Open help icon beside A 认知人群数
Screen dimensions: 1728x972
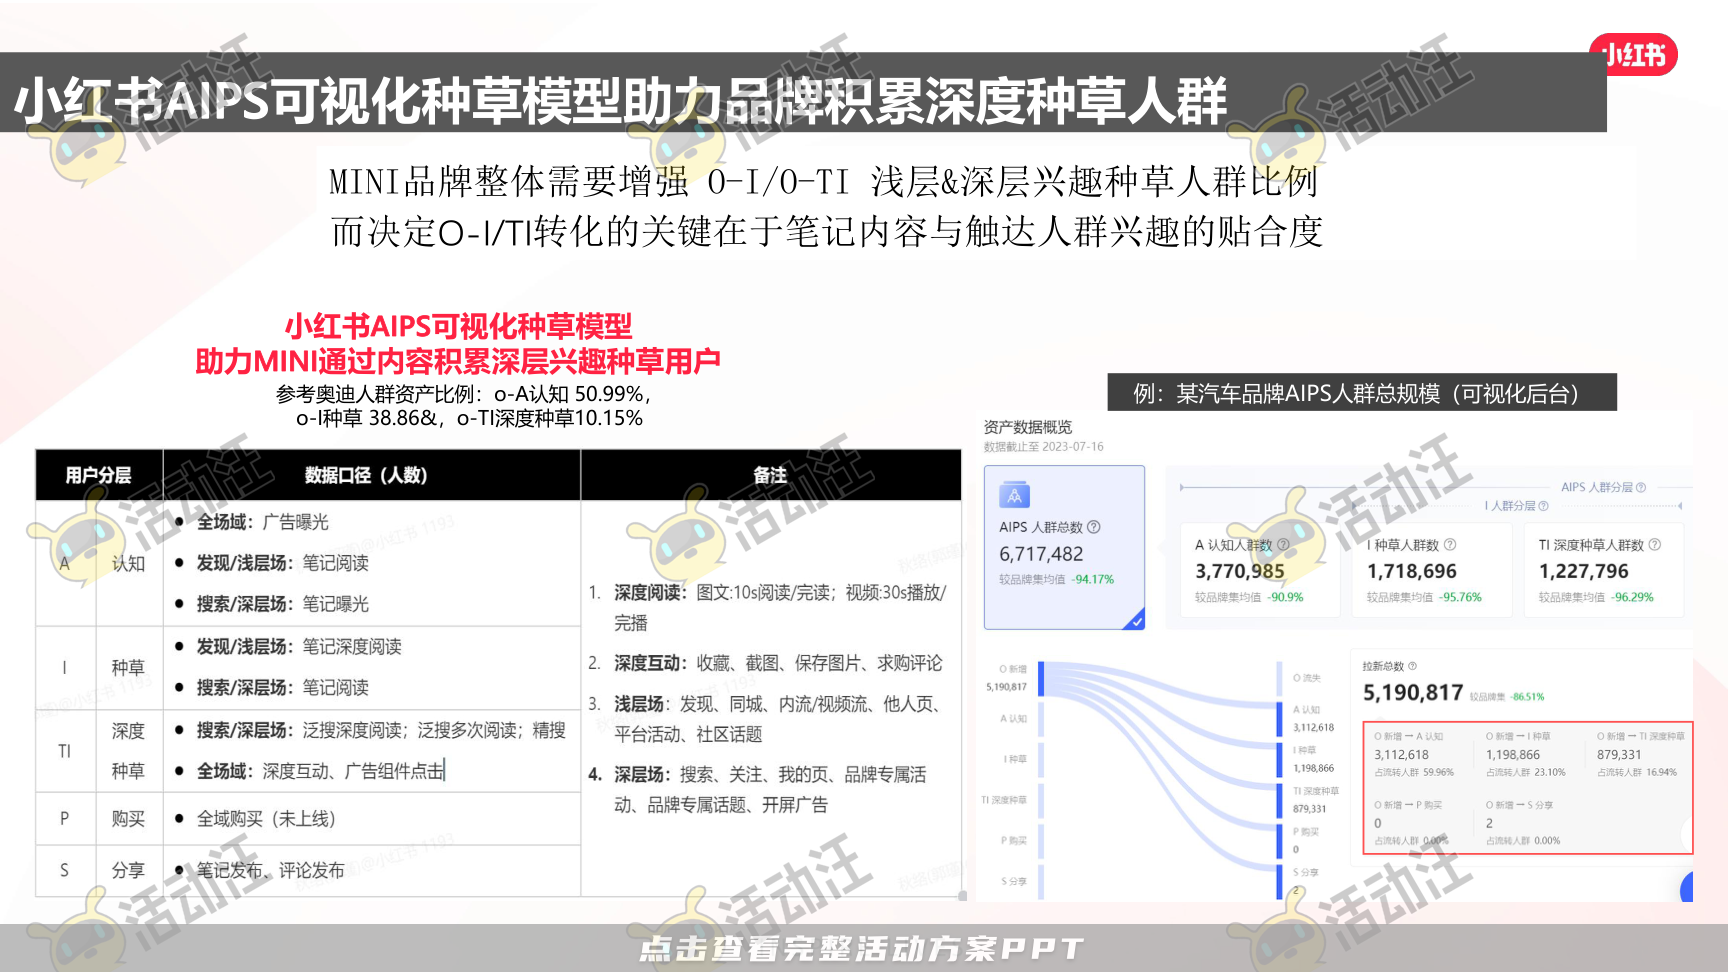click(x=1283, y=545)
